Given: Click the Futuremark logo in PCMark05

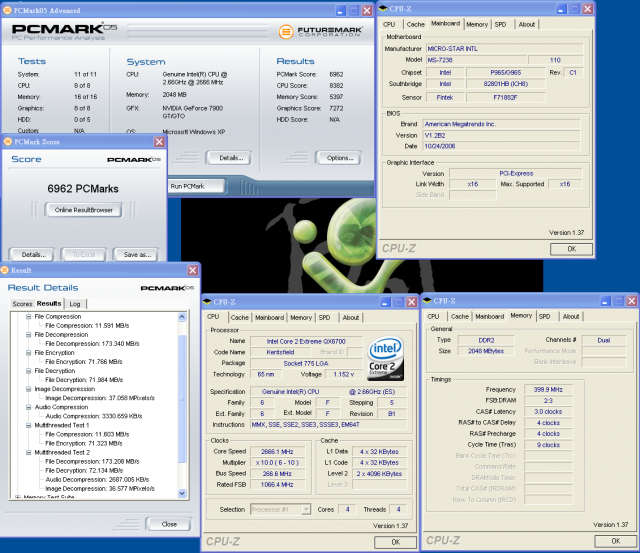Looking at the screenshot, I should [x=320, y=31].
